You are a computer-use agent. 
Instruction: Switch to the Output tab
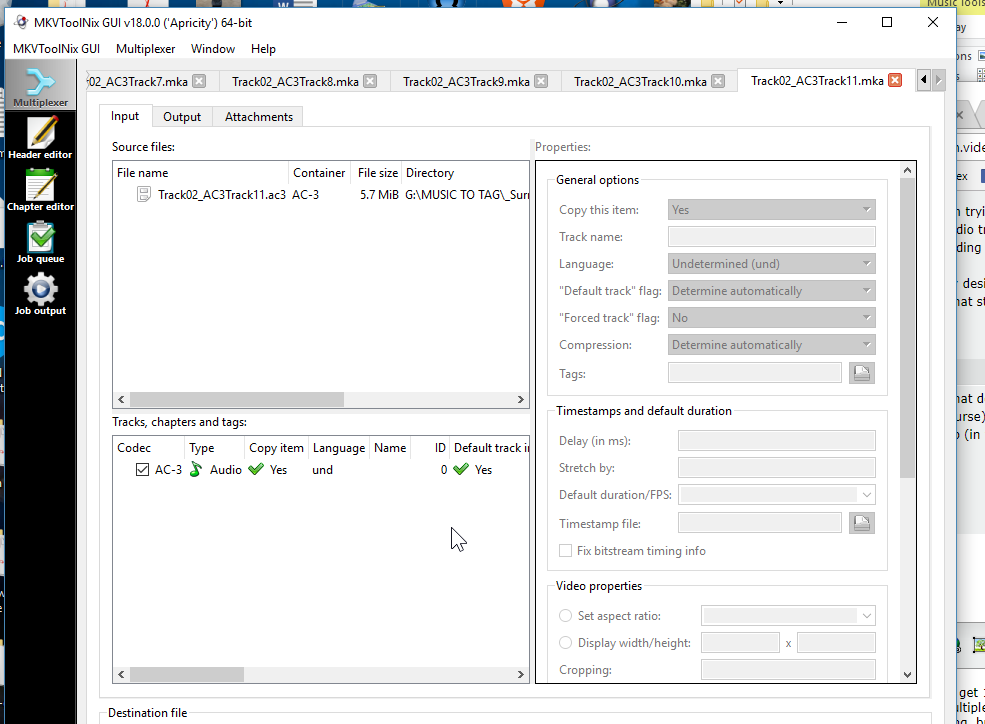182,117
